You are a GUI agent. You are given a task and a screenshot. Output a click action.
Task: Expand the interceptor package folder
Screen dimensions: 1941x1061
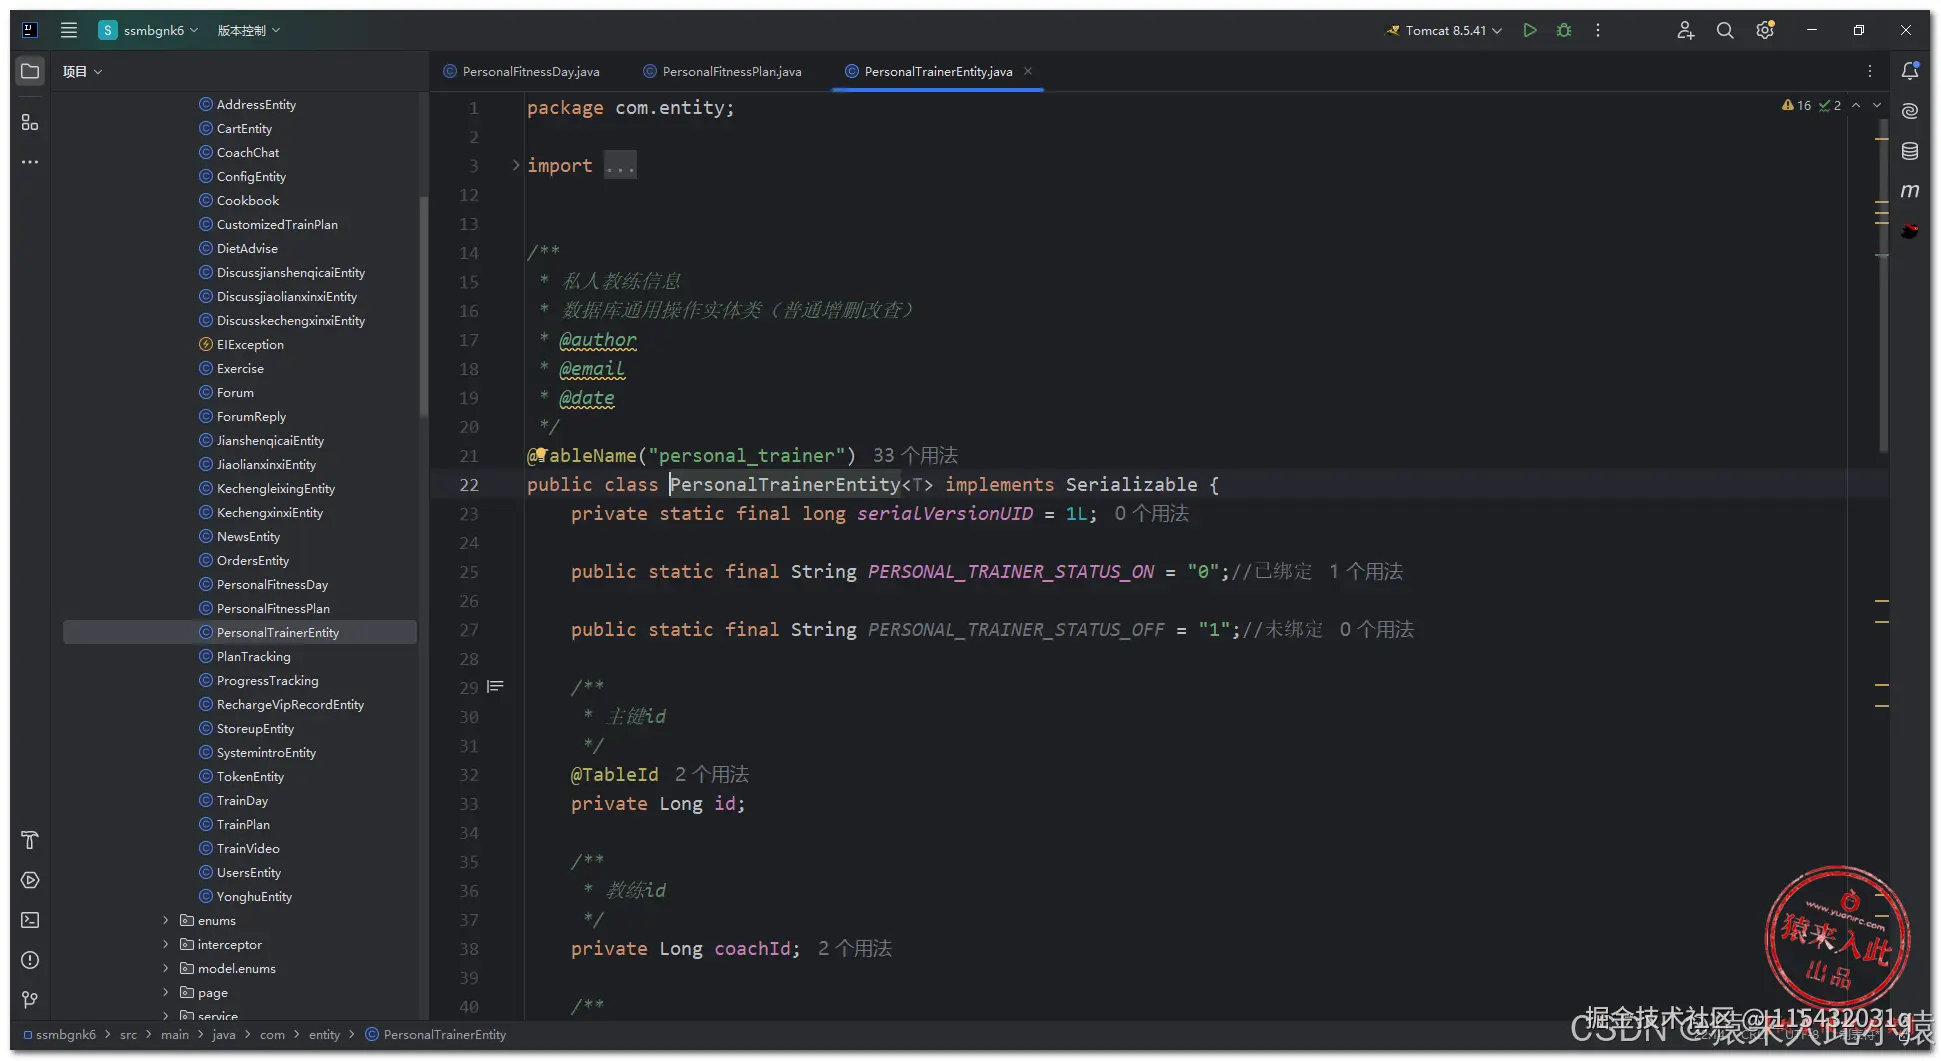[x=166, y=944]
